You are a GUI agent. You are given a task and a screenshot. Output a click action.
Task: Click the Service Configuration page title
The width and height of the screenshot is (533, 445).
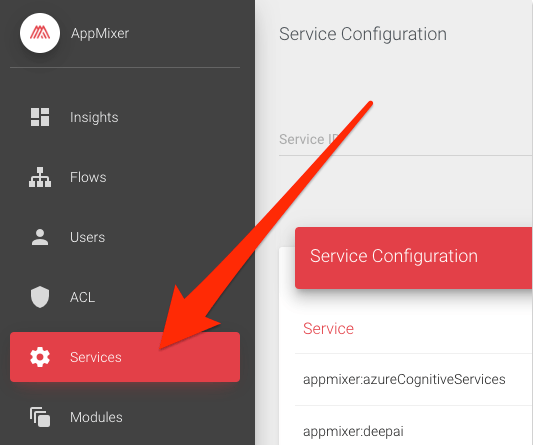tap(363, 34)
